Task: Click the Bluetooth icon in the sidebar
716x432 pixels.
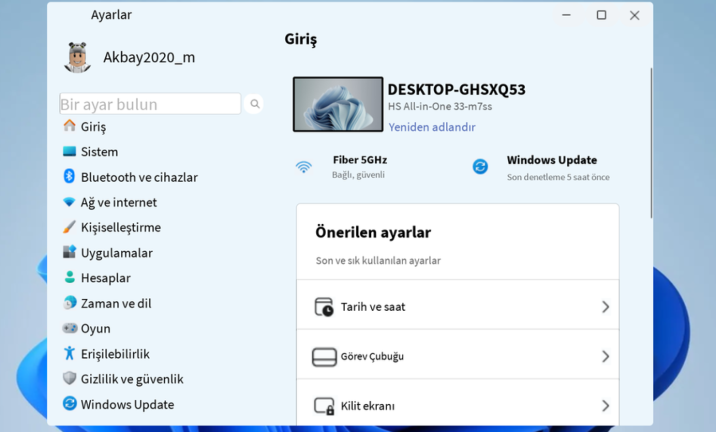Action: pos(69,176)
